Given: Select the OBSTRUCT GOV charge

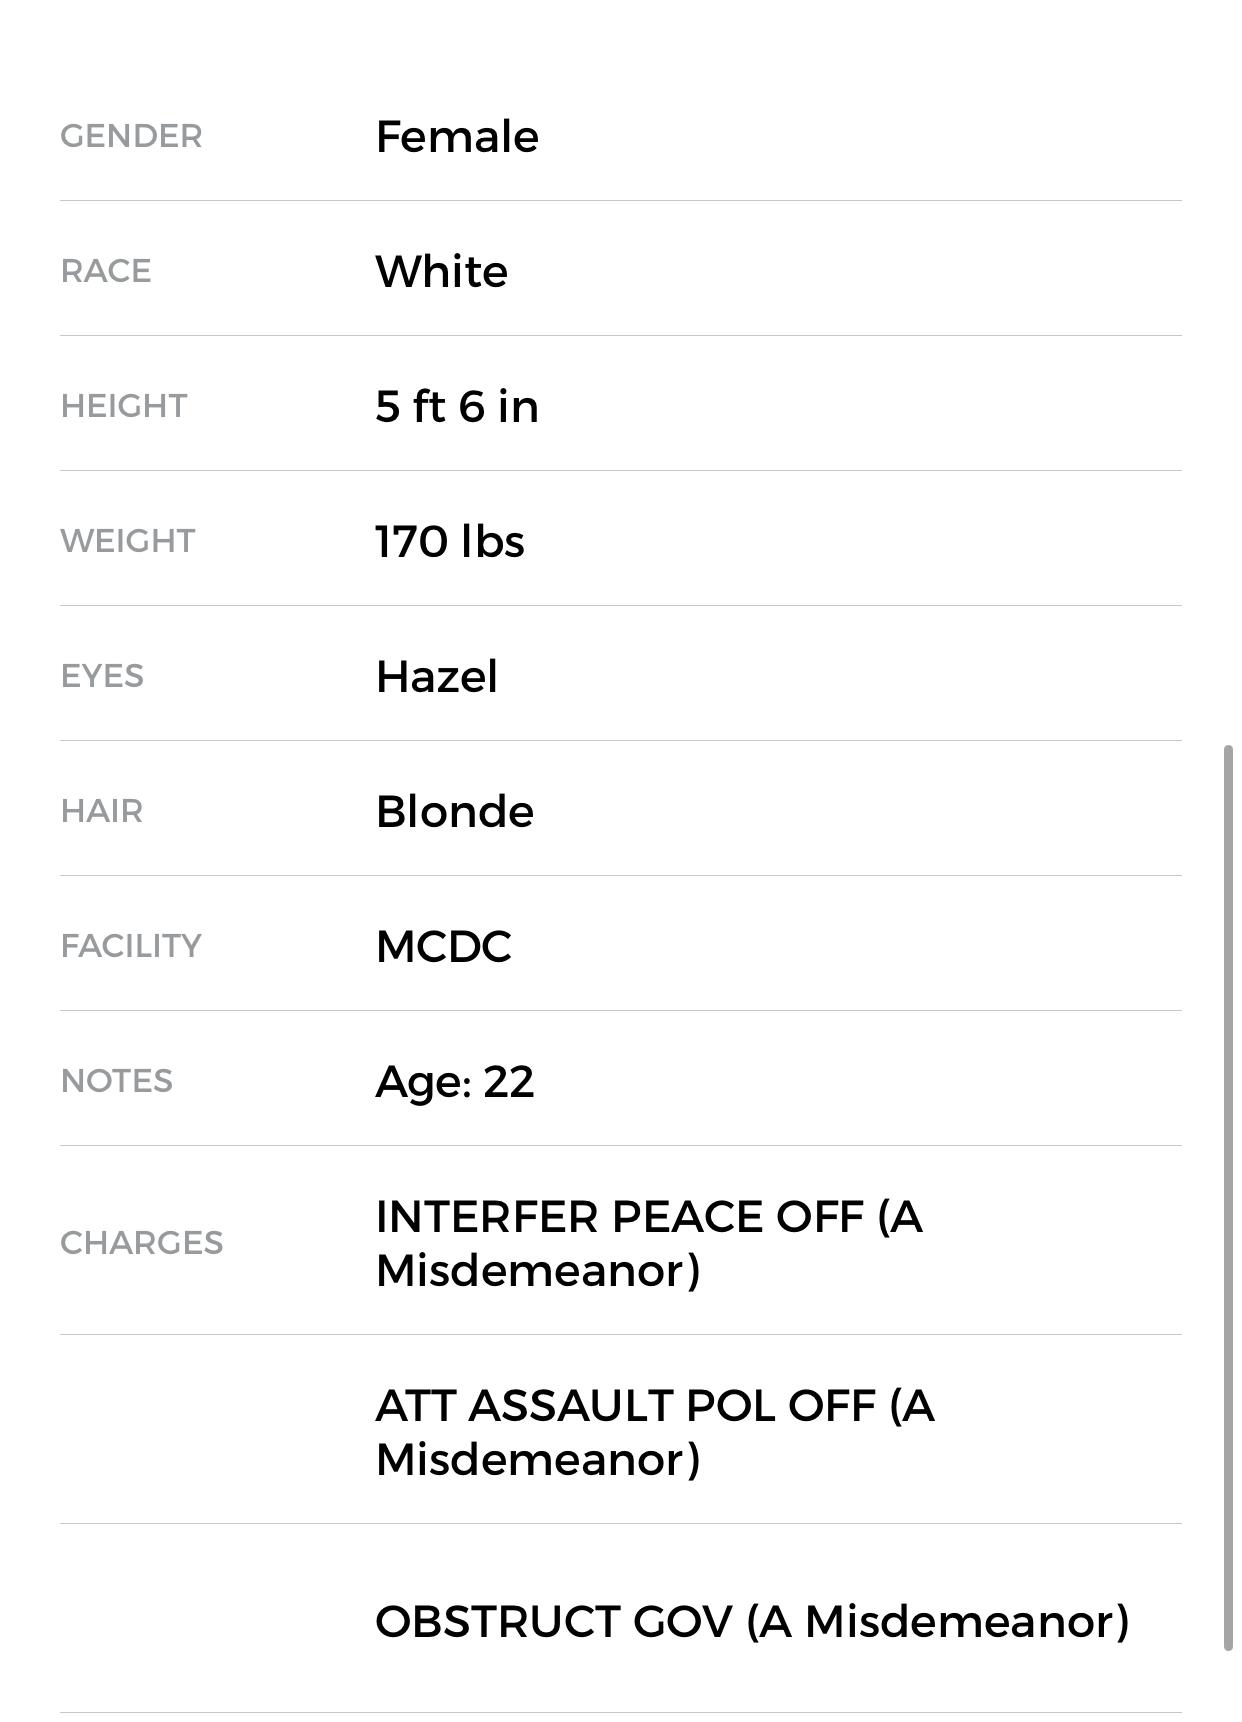Looking at the screenshot, I should click(x=752, y=1622).
